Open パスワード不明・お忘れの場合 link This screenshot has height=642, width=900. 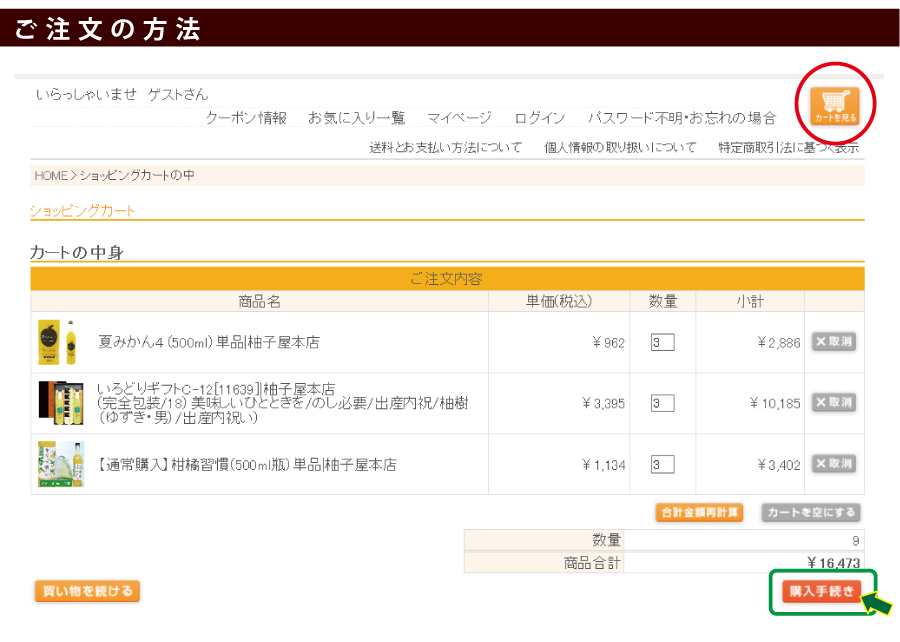[681, 118]
